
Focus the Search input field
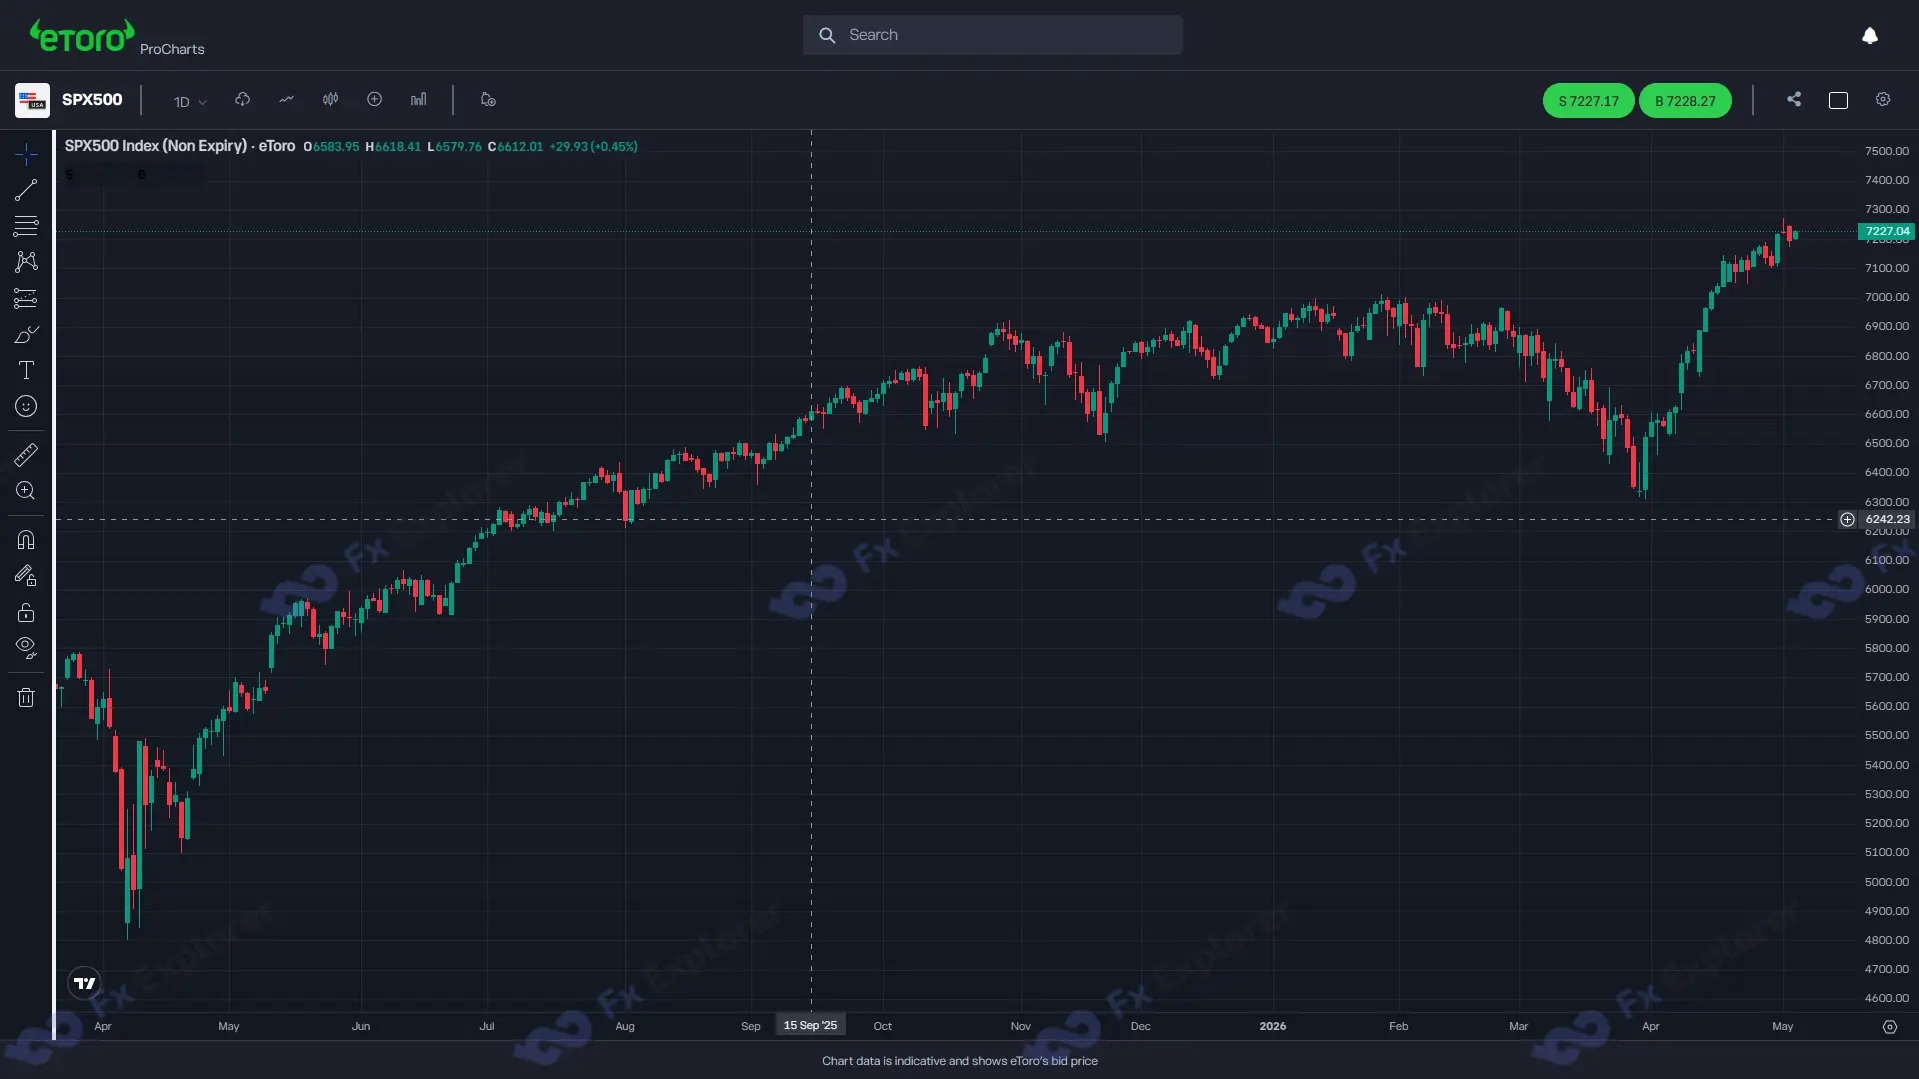[992, 35]
